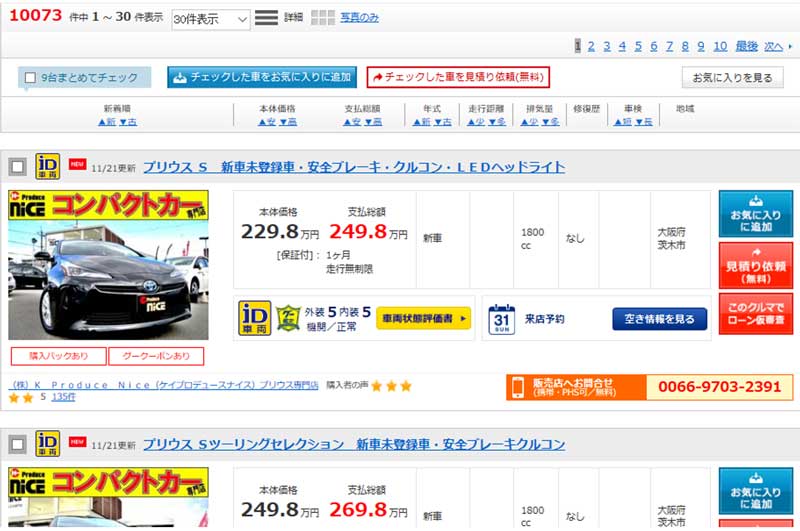The width and height of the screenshot is (800, 531).
Task: Sort 本体価格 from cheapest
Action: point(267,122)
